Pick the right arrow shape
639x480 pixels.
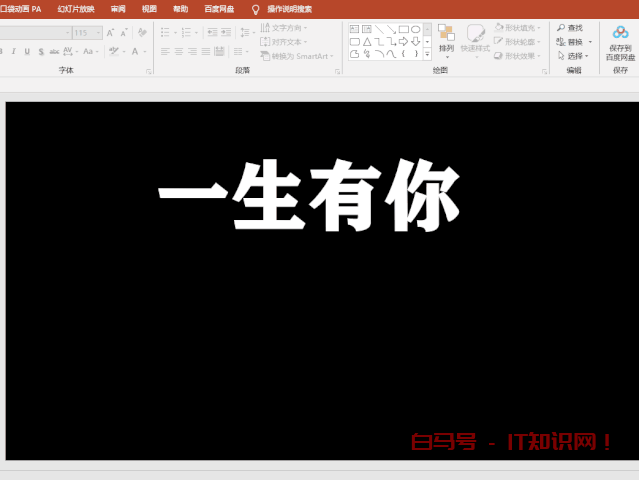point(403,42)
